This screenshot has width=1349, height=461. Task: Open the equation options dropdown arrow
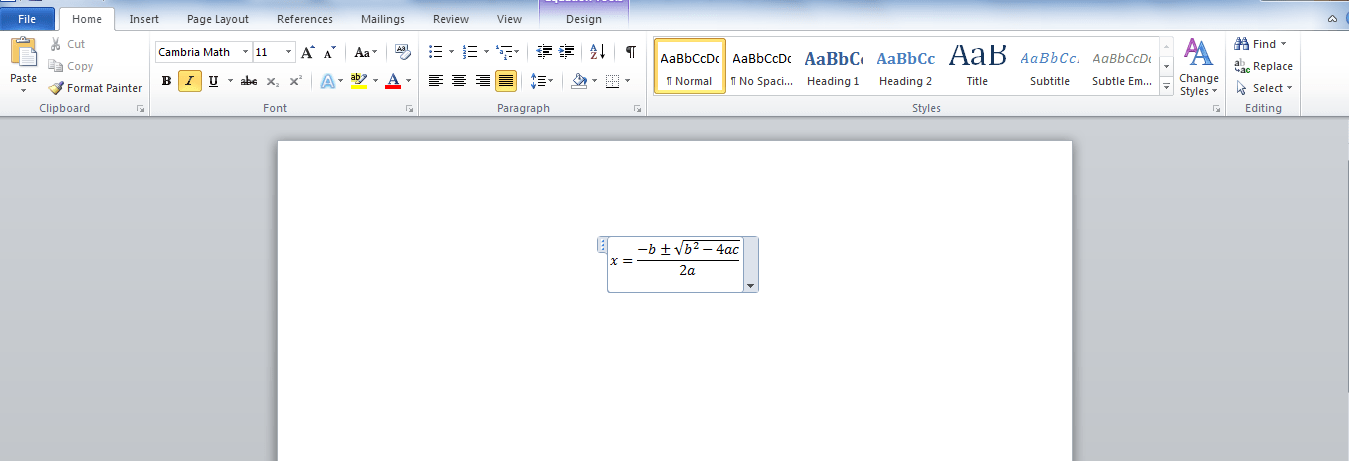pyautogui.click(x=750, y=286)
